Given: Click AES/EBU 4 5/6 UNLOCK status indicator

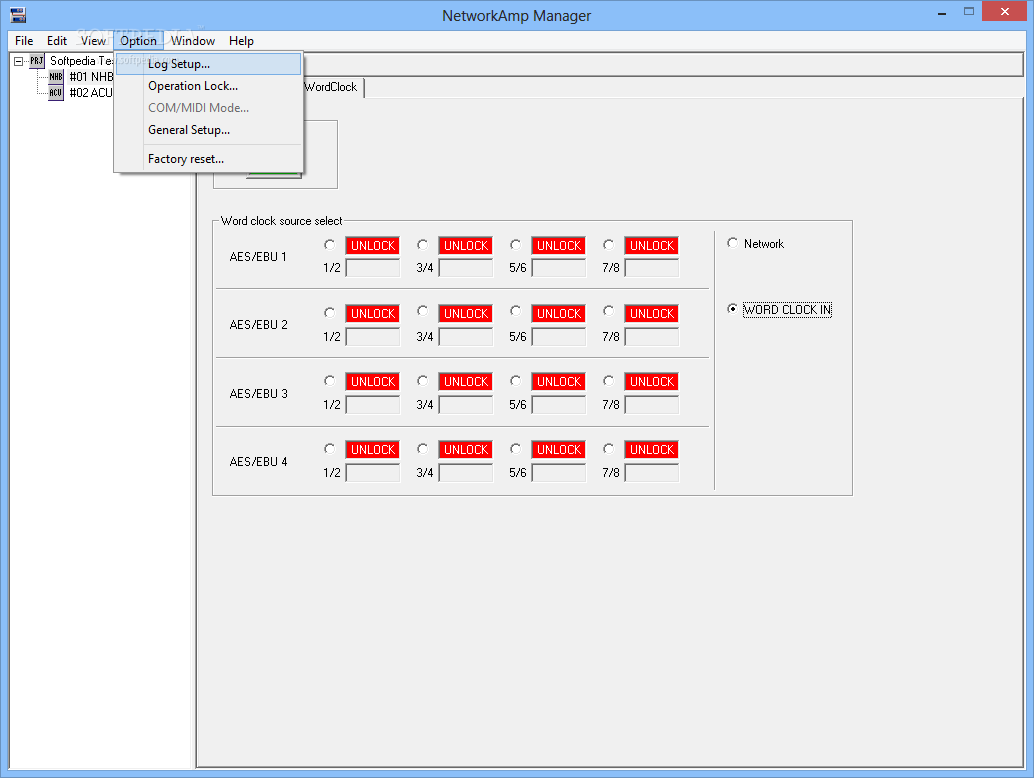Looking at the screenshot, I should [x=559, y=450].
